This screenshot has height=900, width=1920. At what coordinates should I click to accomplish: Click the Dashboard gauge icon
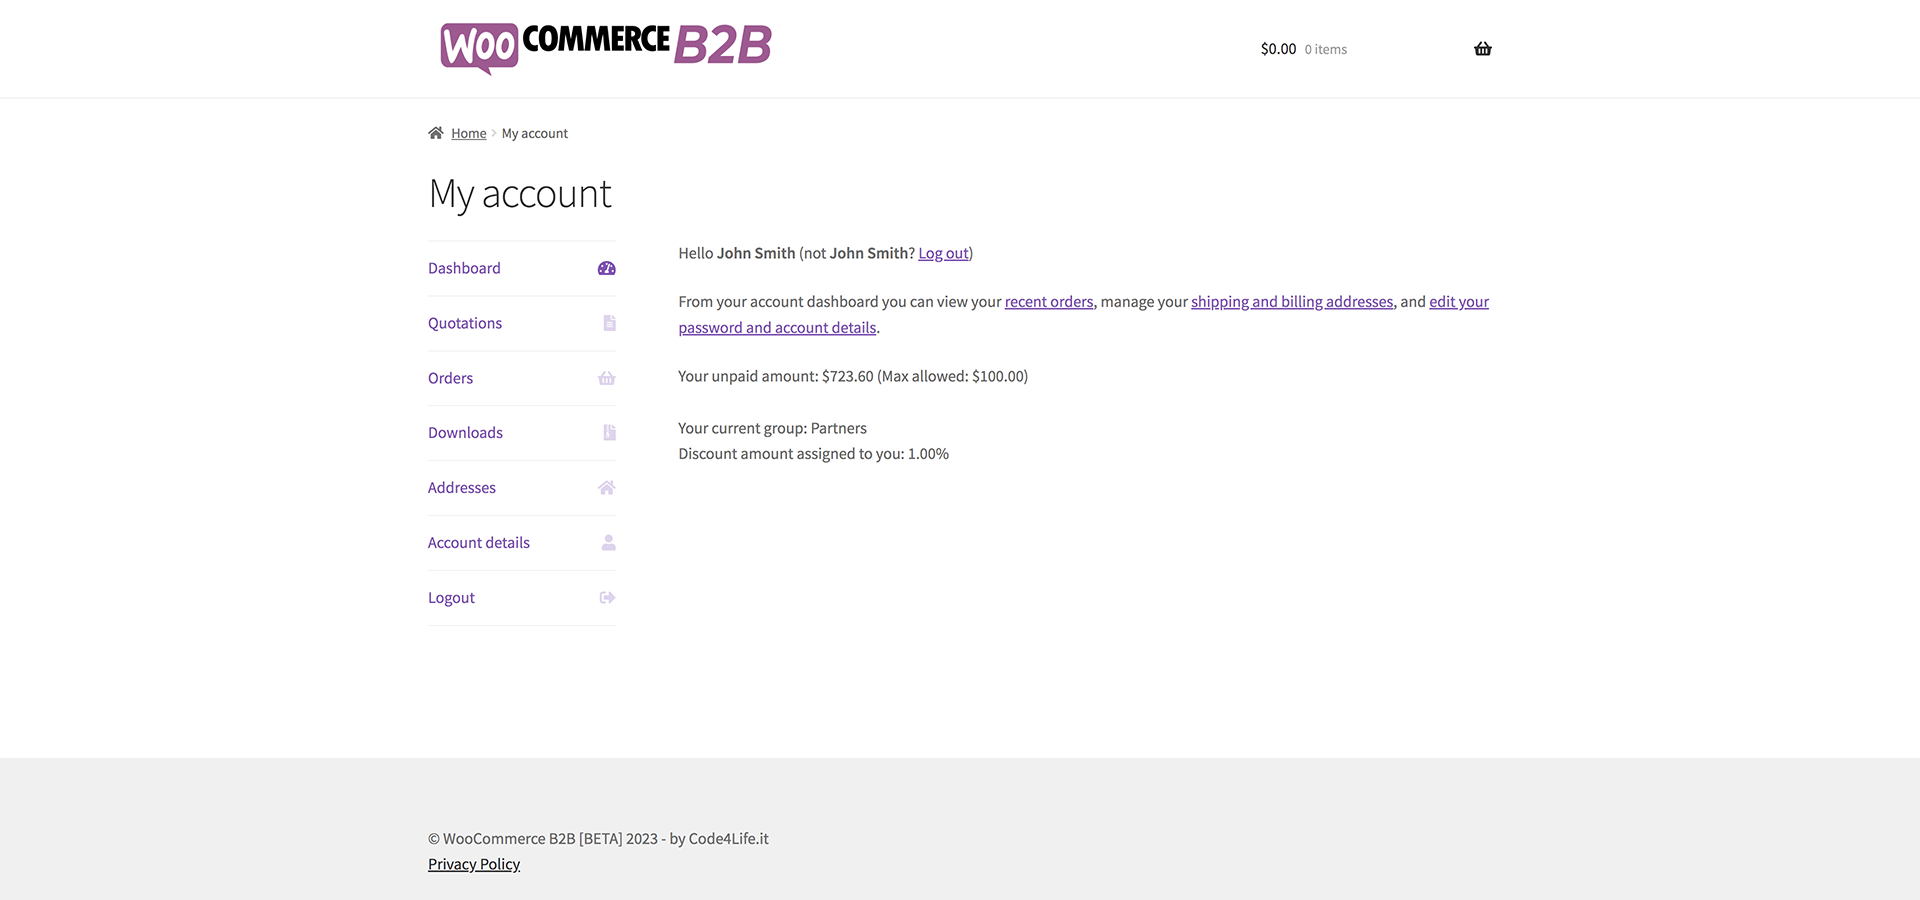607,268
